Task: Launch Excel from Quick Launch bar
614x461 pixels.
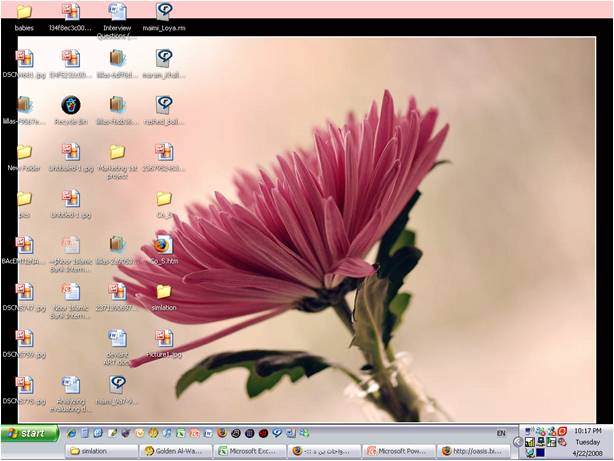Action: (181, 433)
